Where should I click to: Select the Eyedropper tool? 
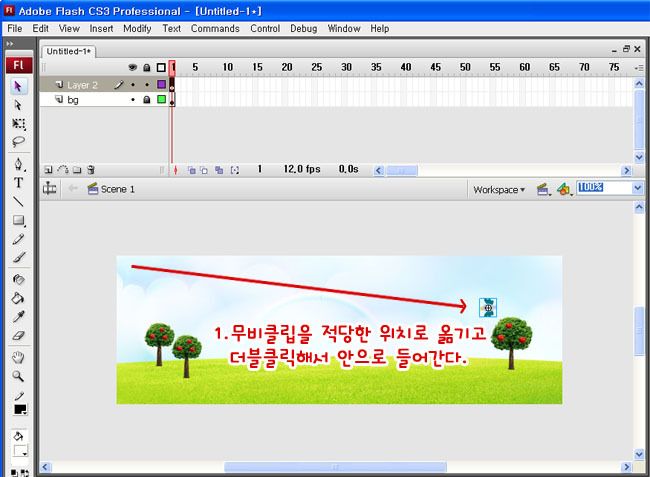pos(18,317)
